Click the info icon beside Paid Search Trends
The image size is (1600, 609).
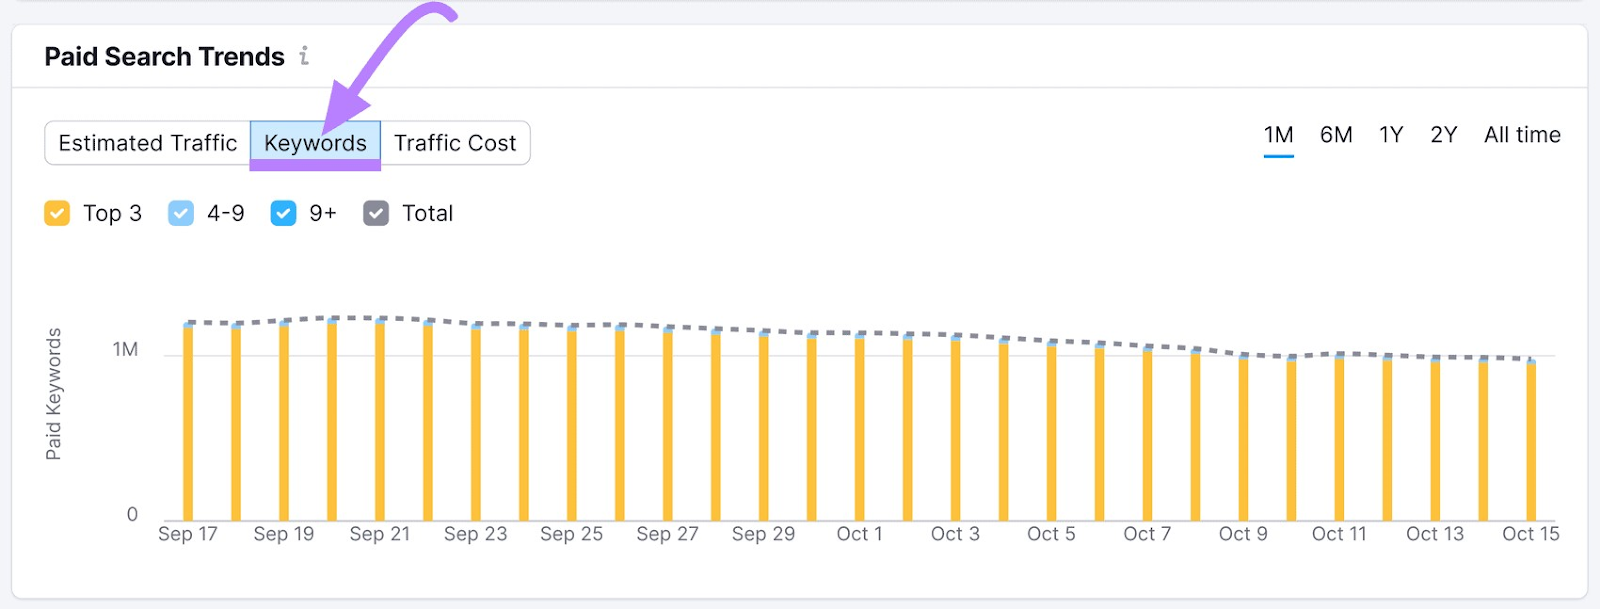pos(304,56)
